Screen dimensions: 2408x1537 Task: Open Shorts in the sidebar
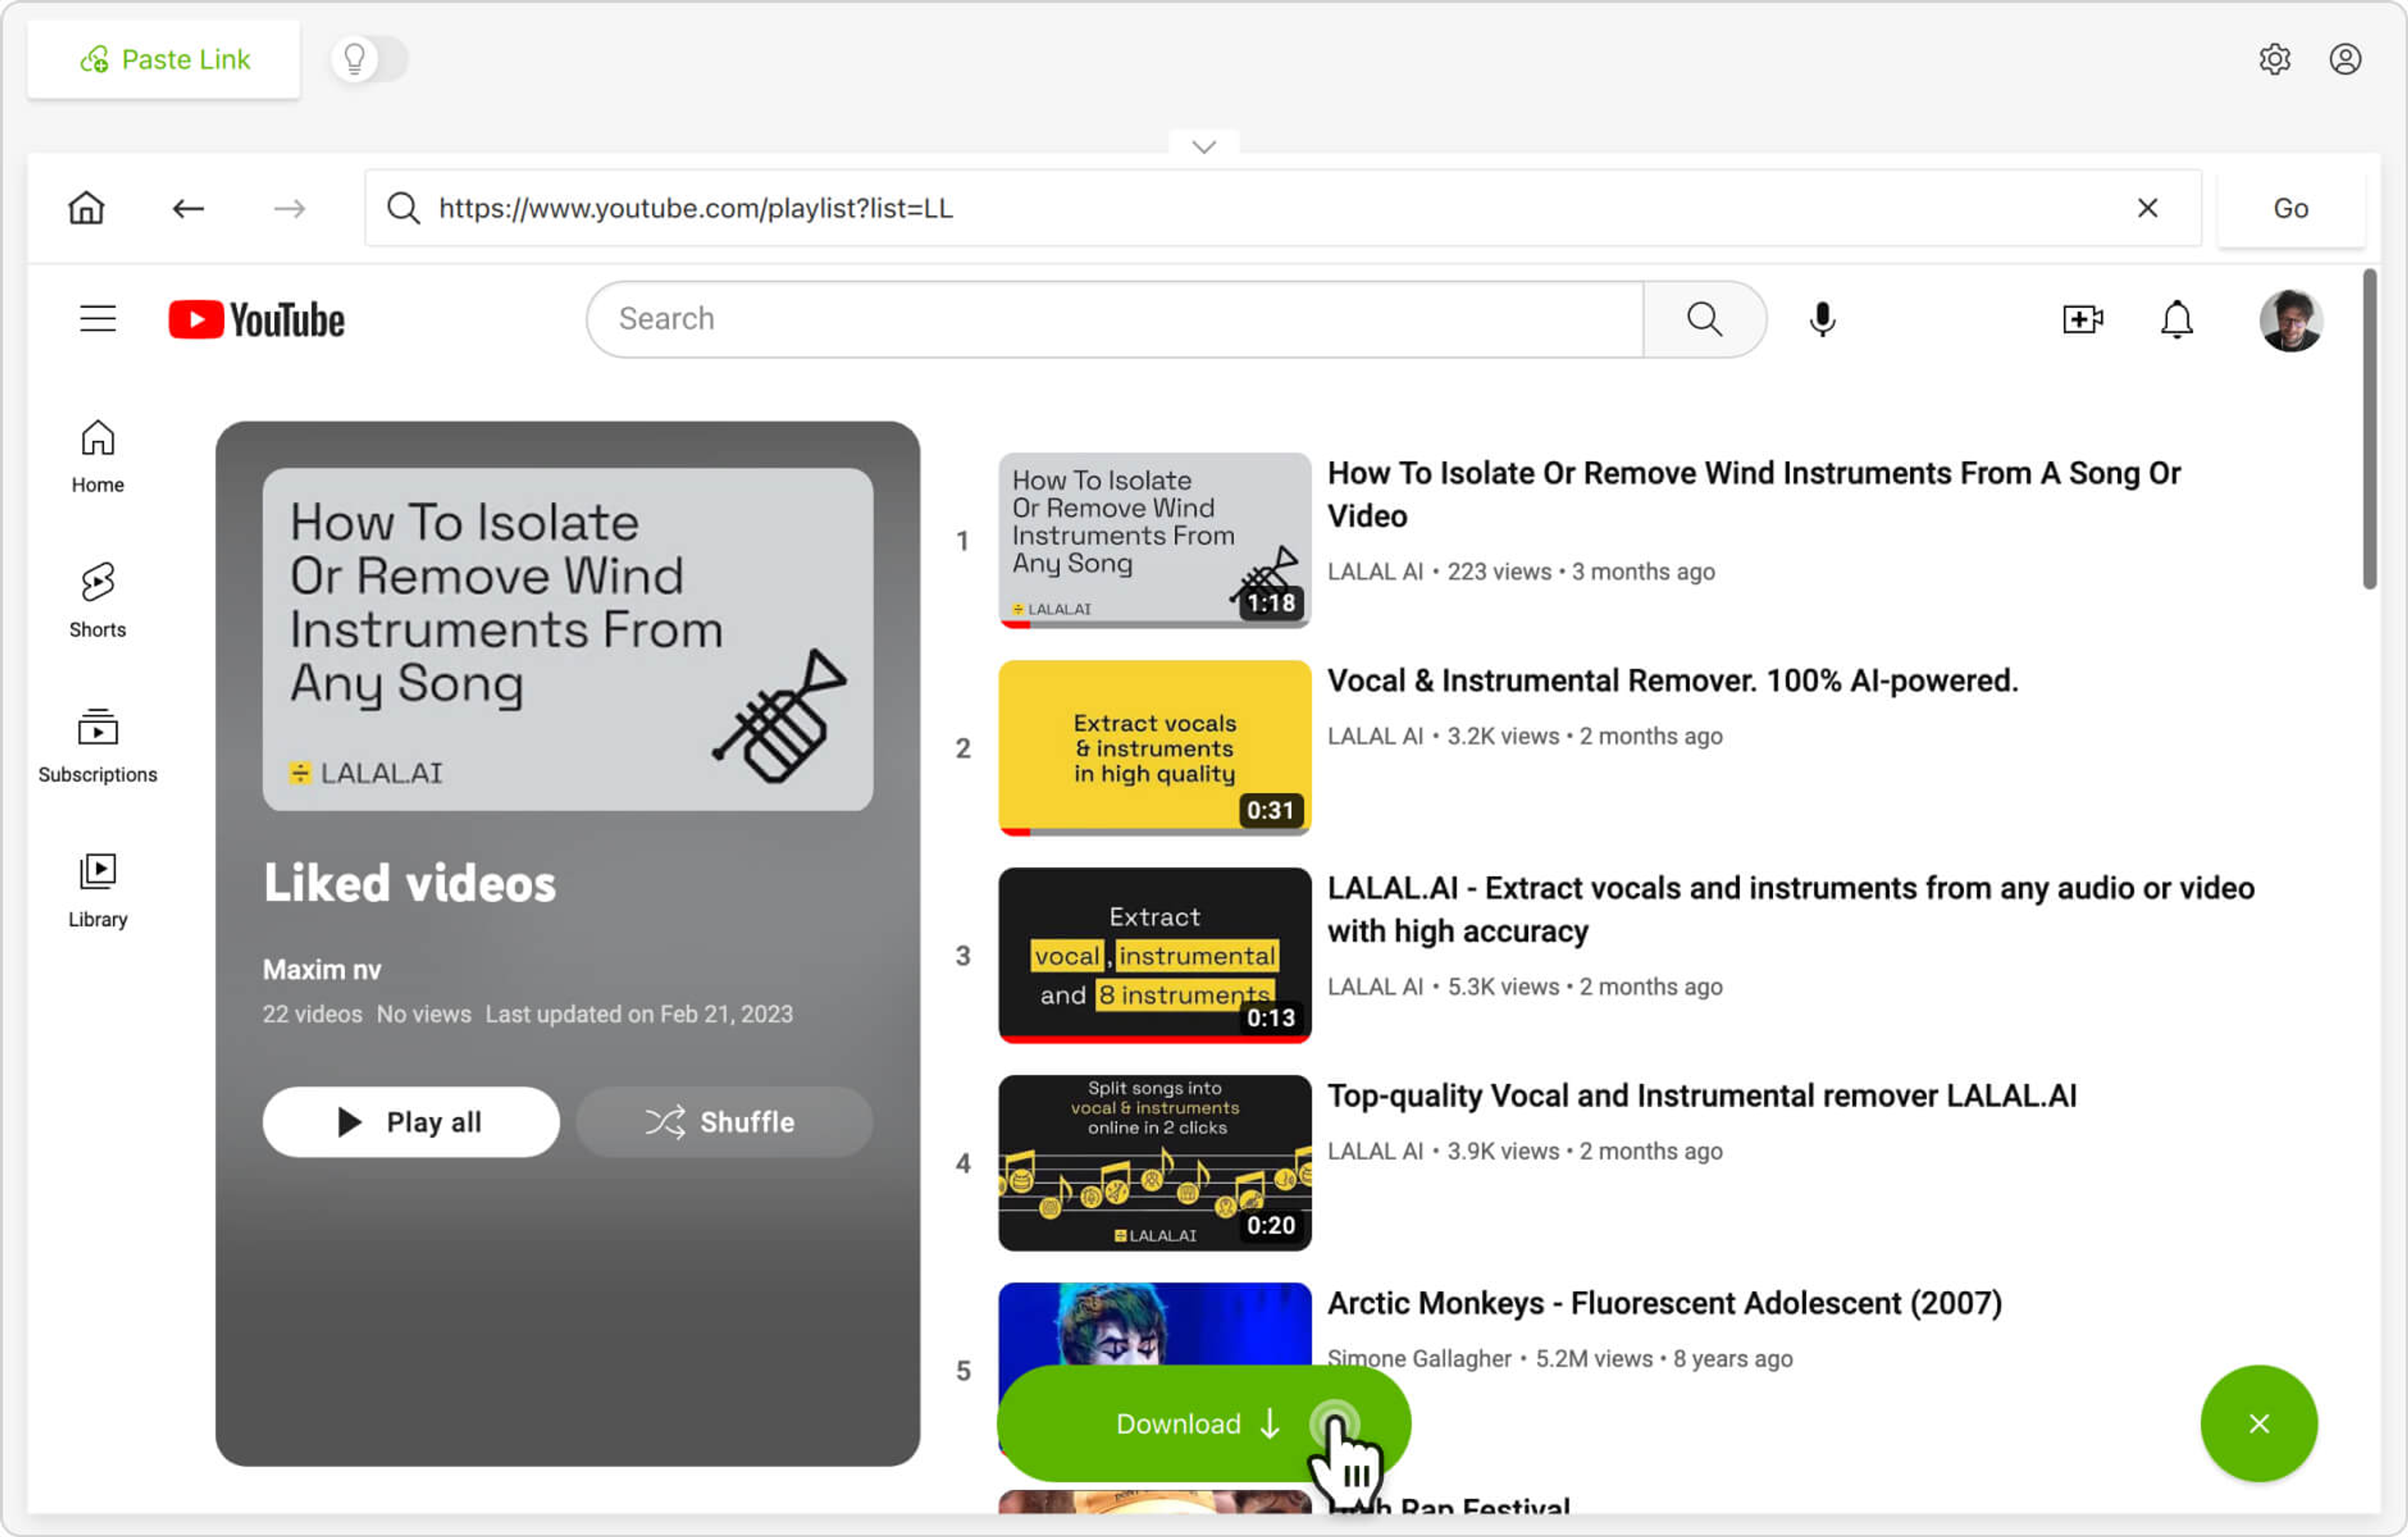coord(98,599)
